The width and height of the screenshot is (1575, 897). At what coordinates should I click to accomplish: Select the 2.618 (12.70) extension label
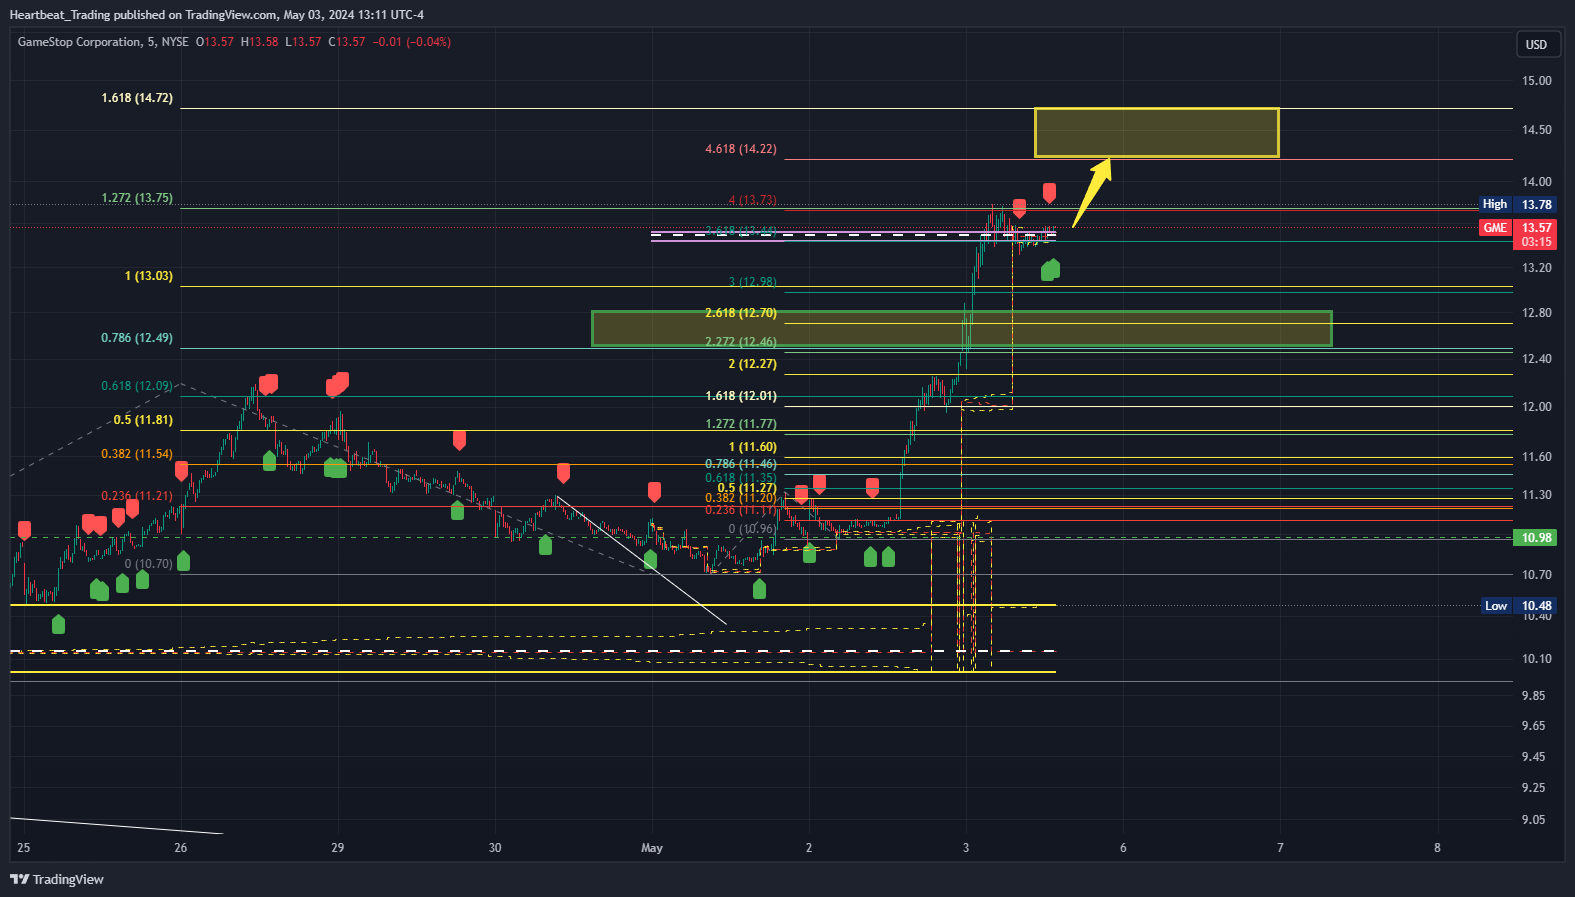[x=741, y=313]
